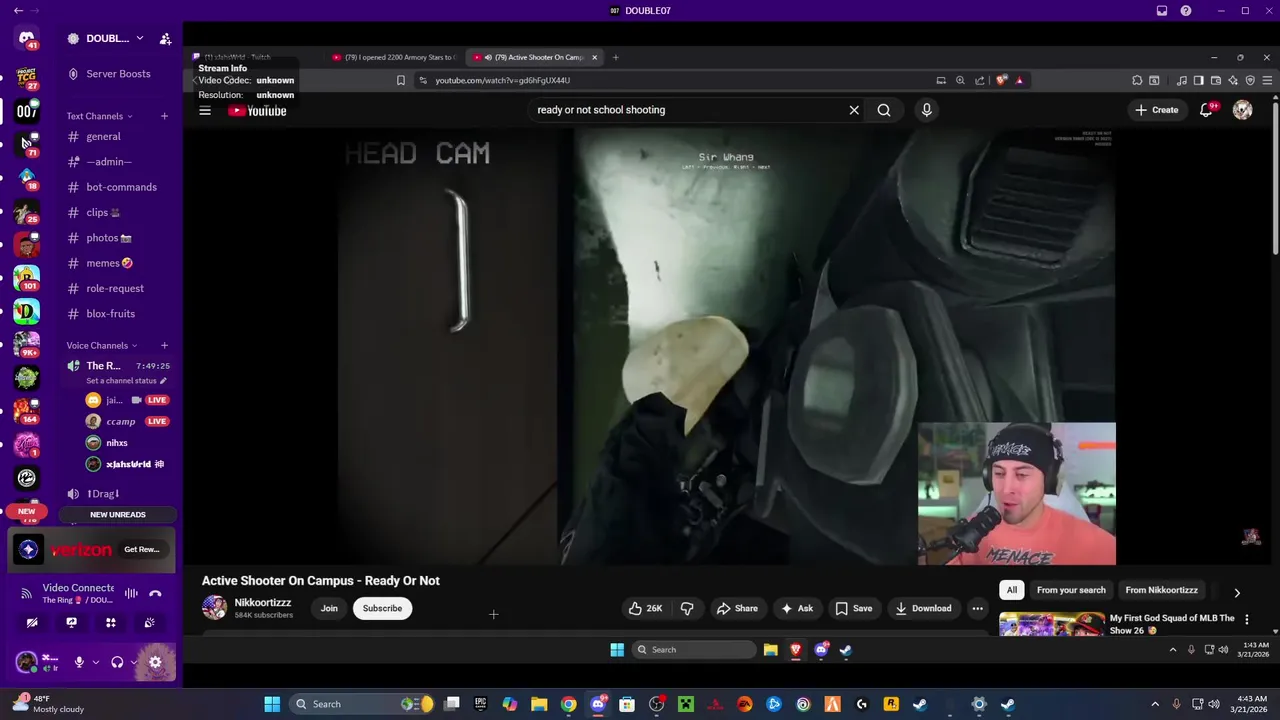Open Server Boosts

[x=118, y=74]
